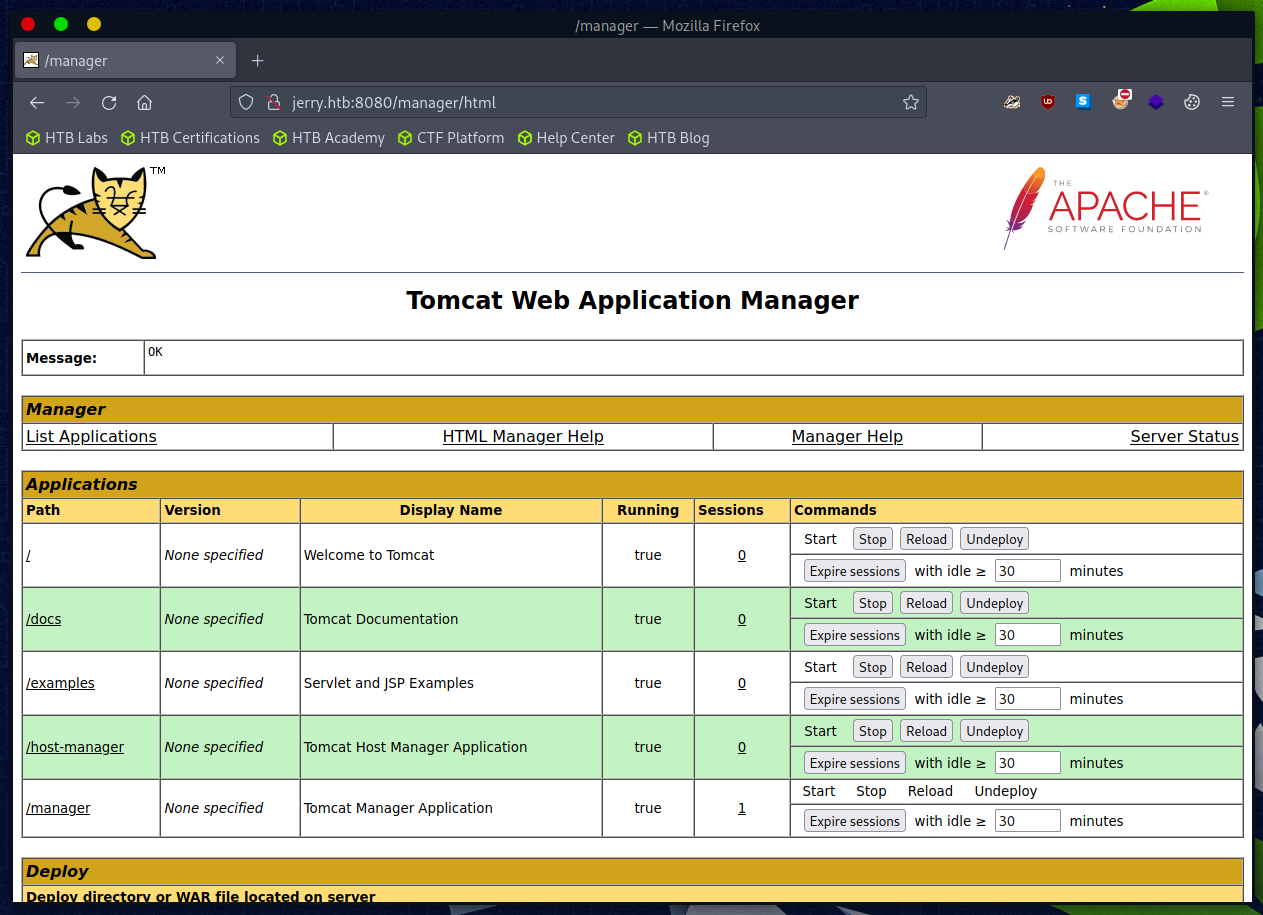The image size is (1263, 915).
Task: Click the forward navigation arrow
Action: coord(73,102)
